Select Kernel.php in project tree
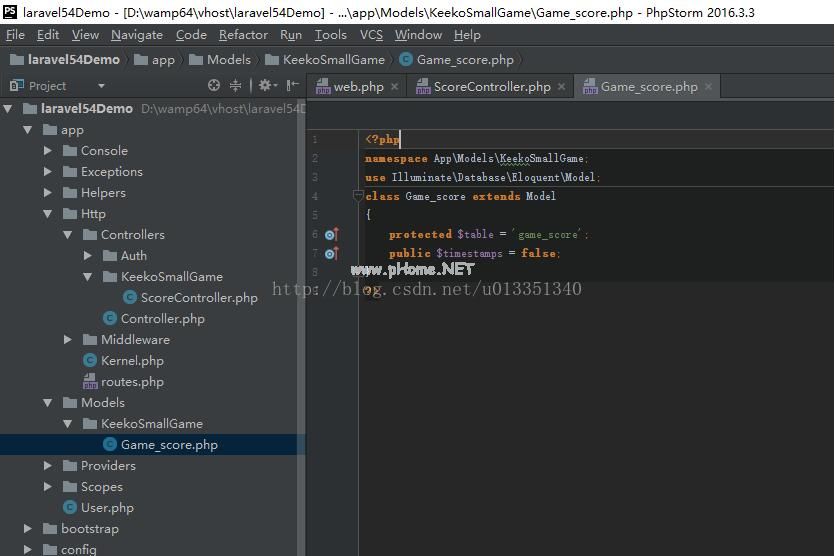The height and width of the screenshot is (556, 835). (132, 361)
